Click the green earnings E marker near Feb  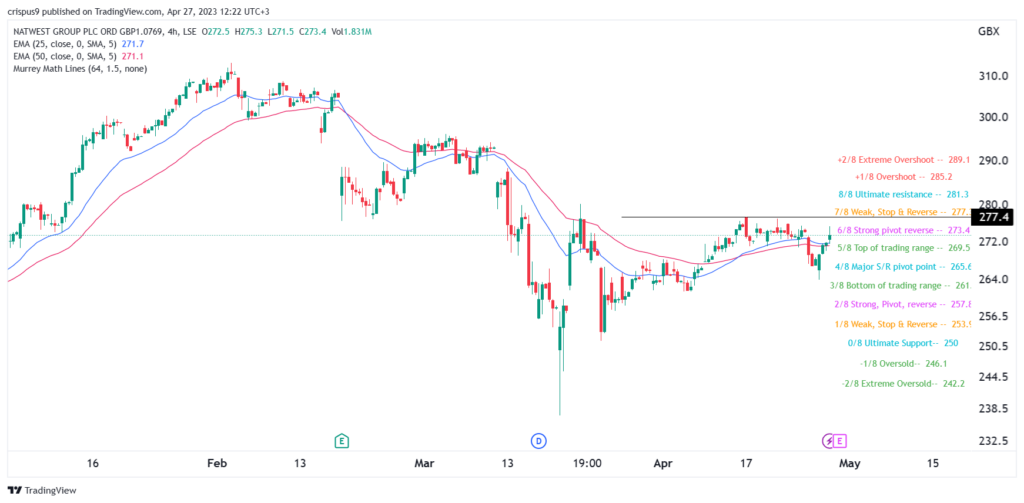(341, 441)
